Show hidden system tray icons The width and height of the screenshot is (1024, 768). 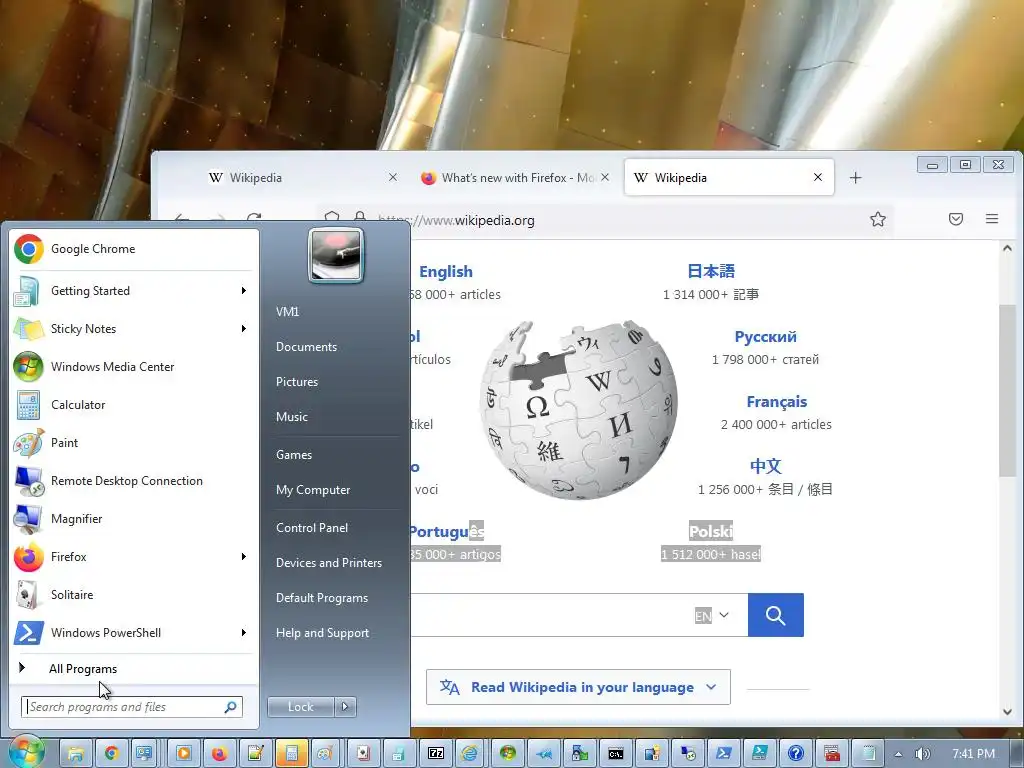899,754
